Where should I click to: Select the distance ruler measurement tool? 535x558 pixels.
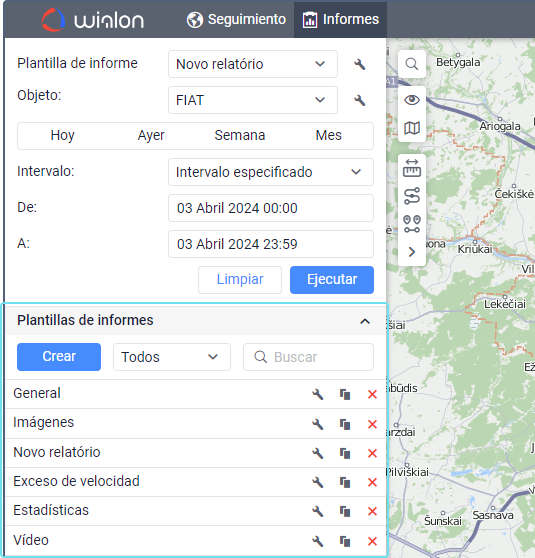click(x=412, y=168)
